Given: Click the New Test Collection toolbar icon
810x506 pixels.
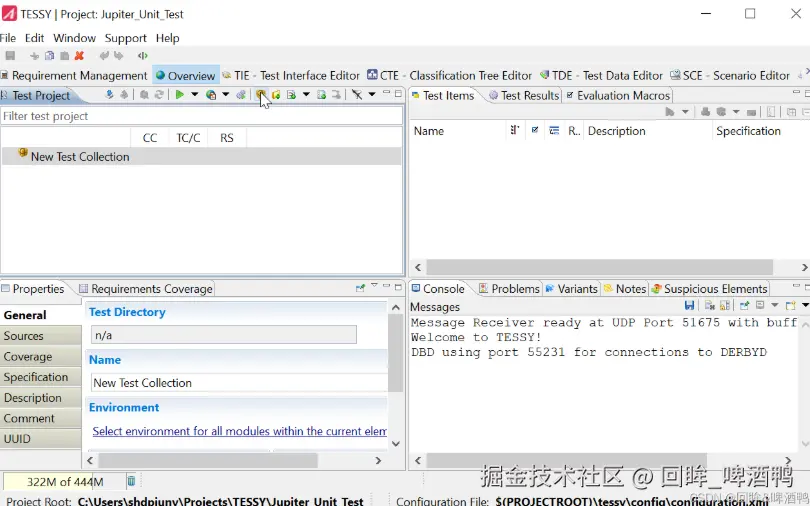Looking at the screenshot, I should pyautogui.click(x=261, y=94).
